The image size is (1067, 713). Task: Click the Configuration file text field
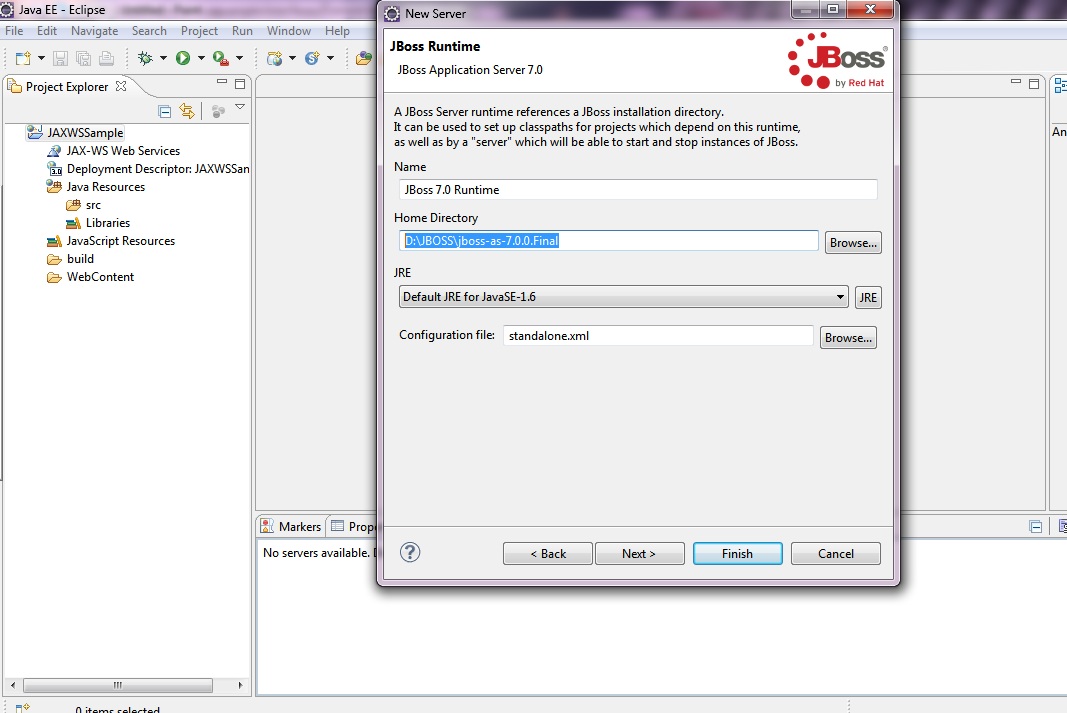click(658, 336)
